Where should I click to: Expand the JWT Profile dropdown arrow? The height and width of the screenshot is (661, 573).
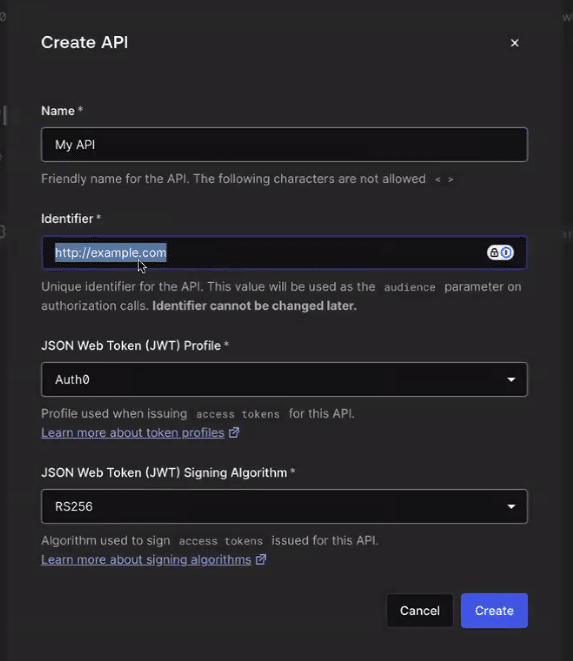point(511,380)
